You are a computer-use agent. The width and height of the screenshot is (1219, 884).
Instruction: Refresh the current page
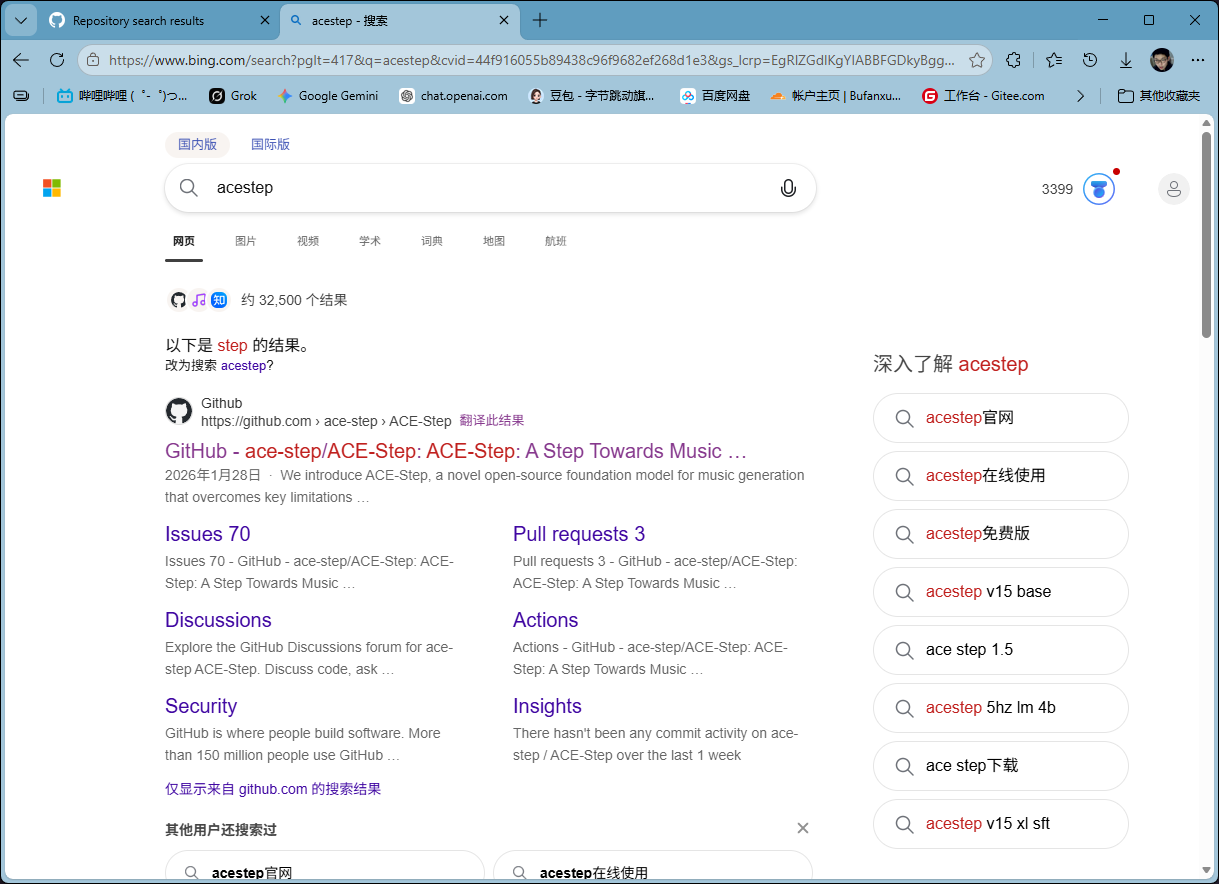(57, 60)
